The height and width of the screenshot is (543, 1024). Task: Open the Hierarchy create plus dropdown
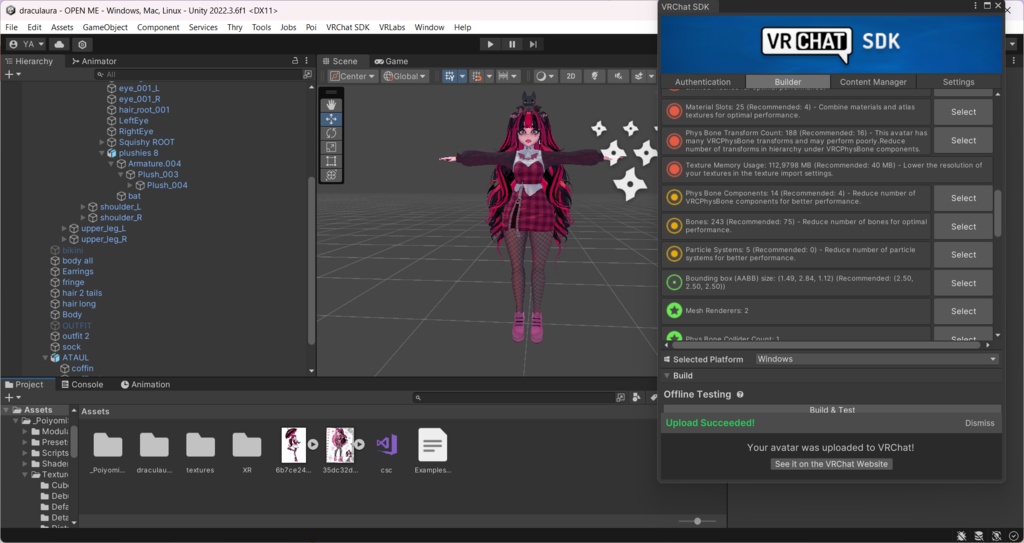[x=13, y=74]
